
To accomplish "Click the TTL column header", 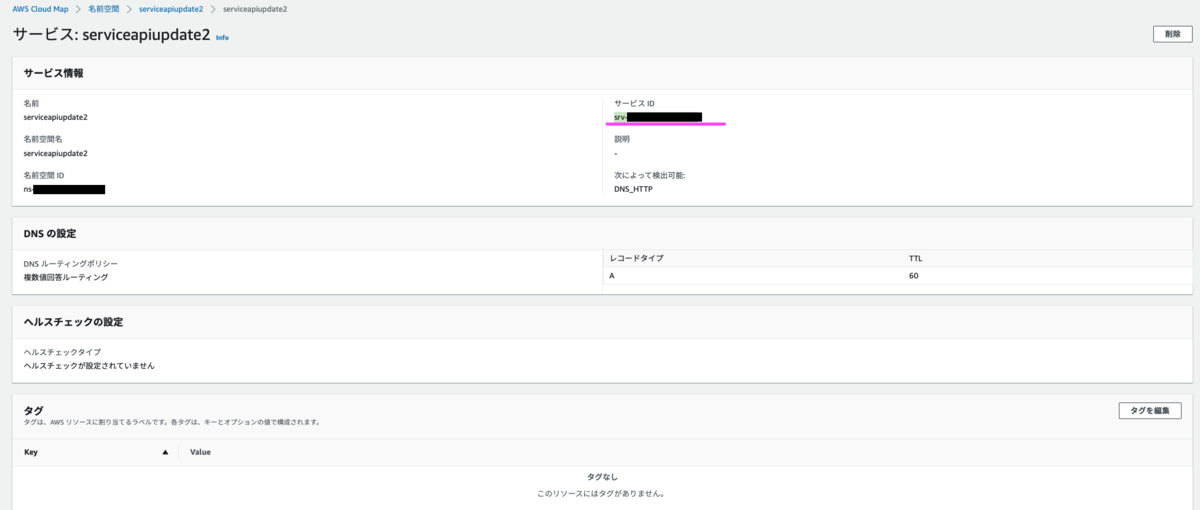I will point(915,258).
